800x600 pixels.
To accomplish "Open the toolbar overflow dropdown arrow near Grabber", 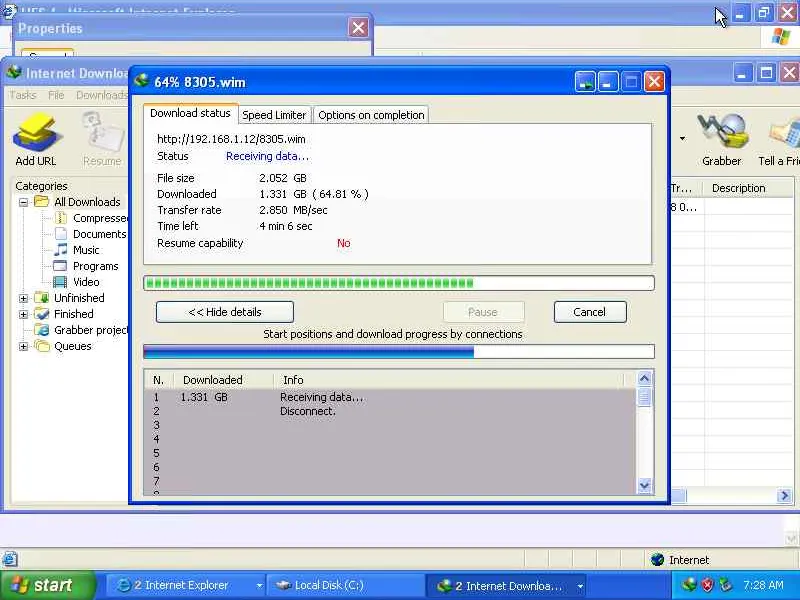I will click(682, 138).
